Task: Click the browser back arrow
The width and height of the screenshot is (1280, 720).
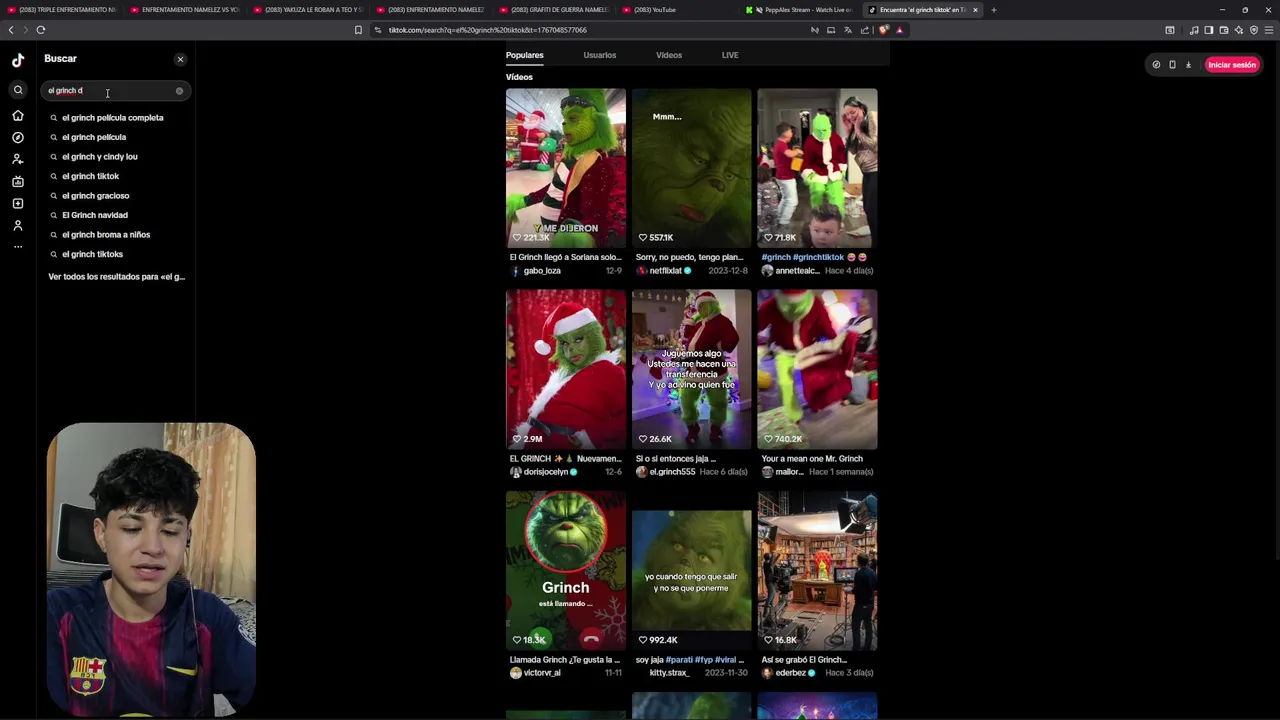Action: coord(11,30)
